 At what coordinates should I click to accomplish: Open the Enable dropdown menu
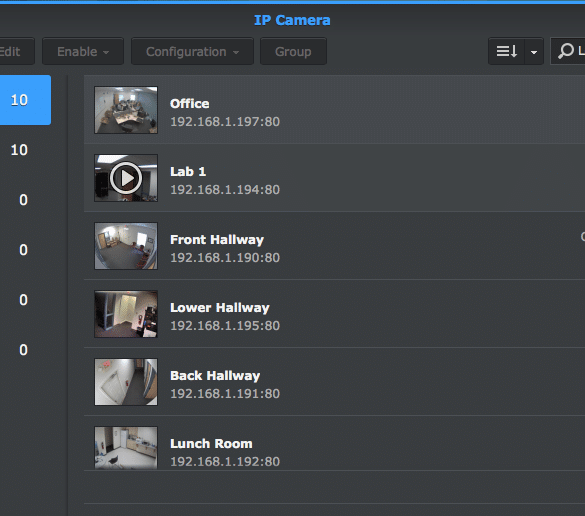pos(83,51)
